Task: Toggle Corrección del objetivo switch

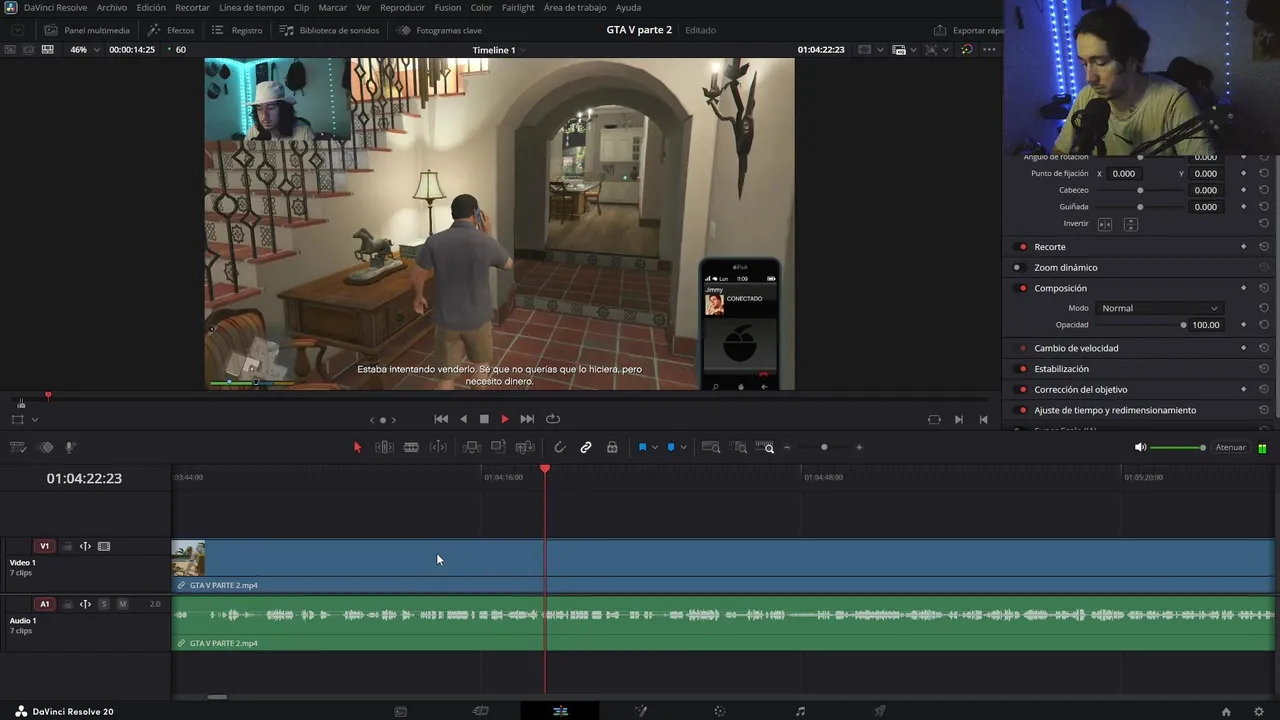Action: 1022,390
